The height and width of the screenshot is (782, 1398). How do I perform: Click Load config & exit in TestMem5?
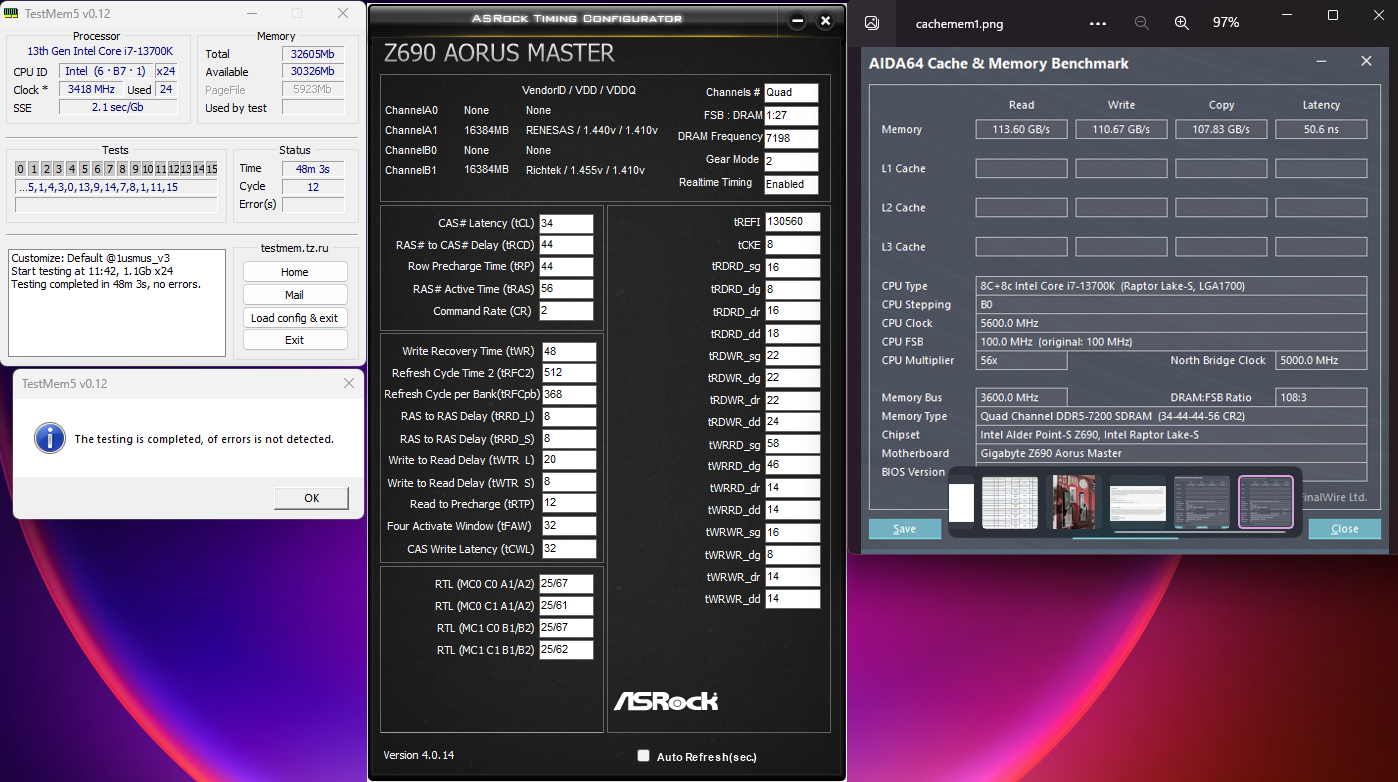coord(295,318)
